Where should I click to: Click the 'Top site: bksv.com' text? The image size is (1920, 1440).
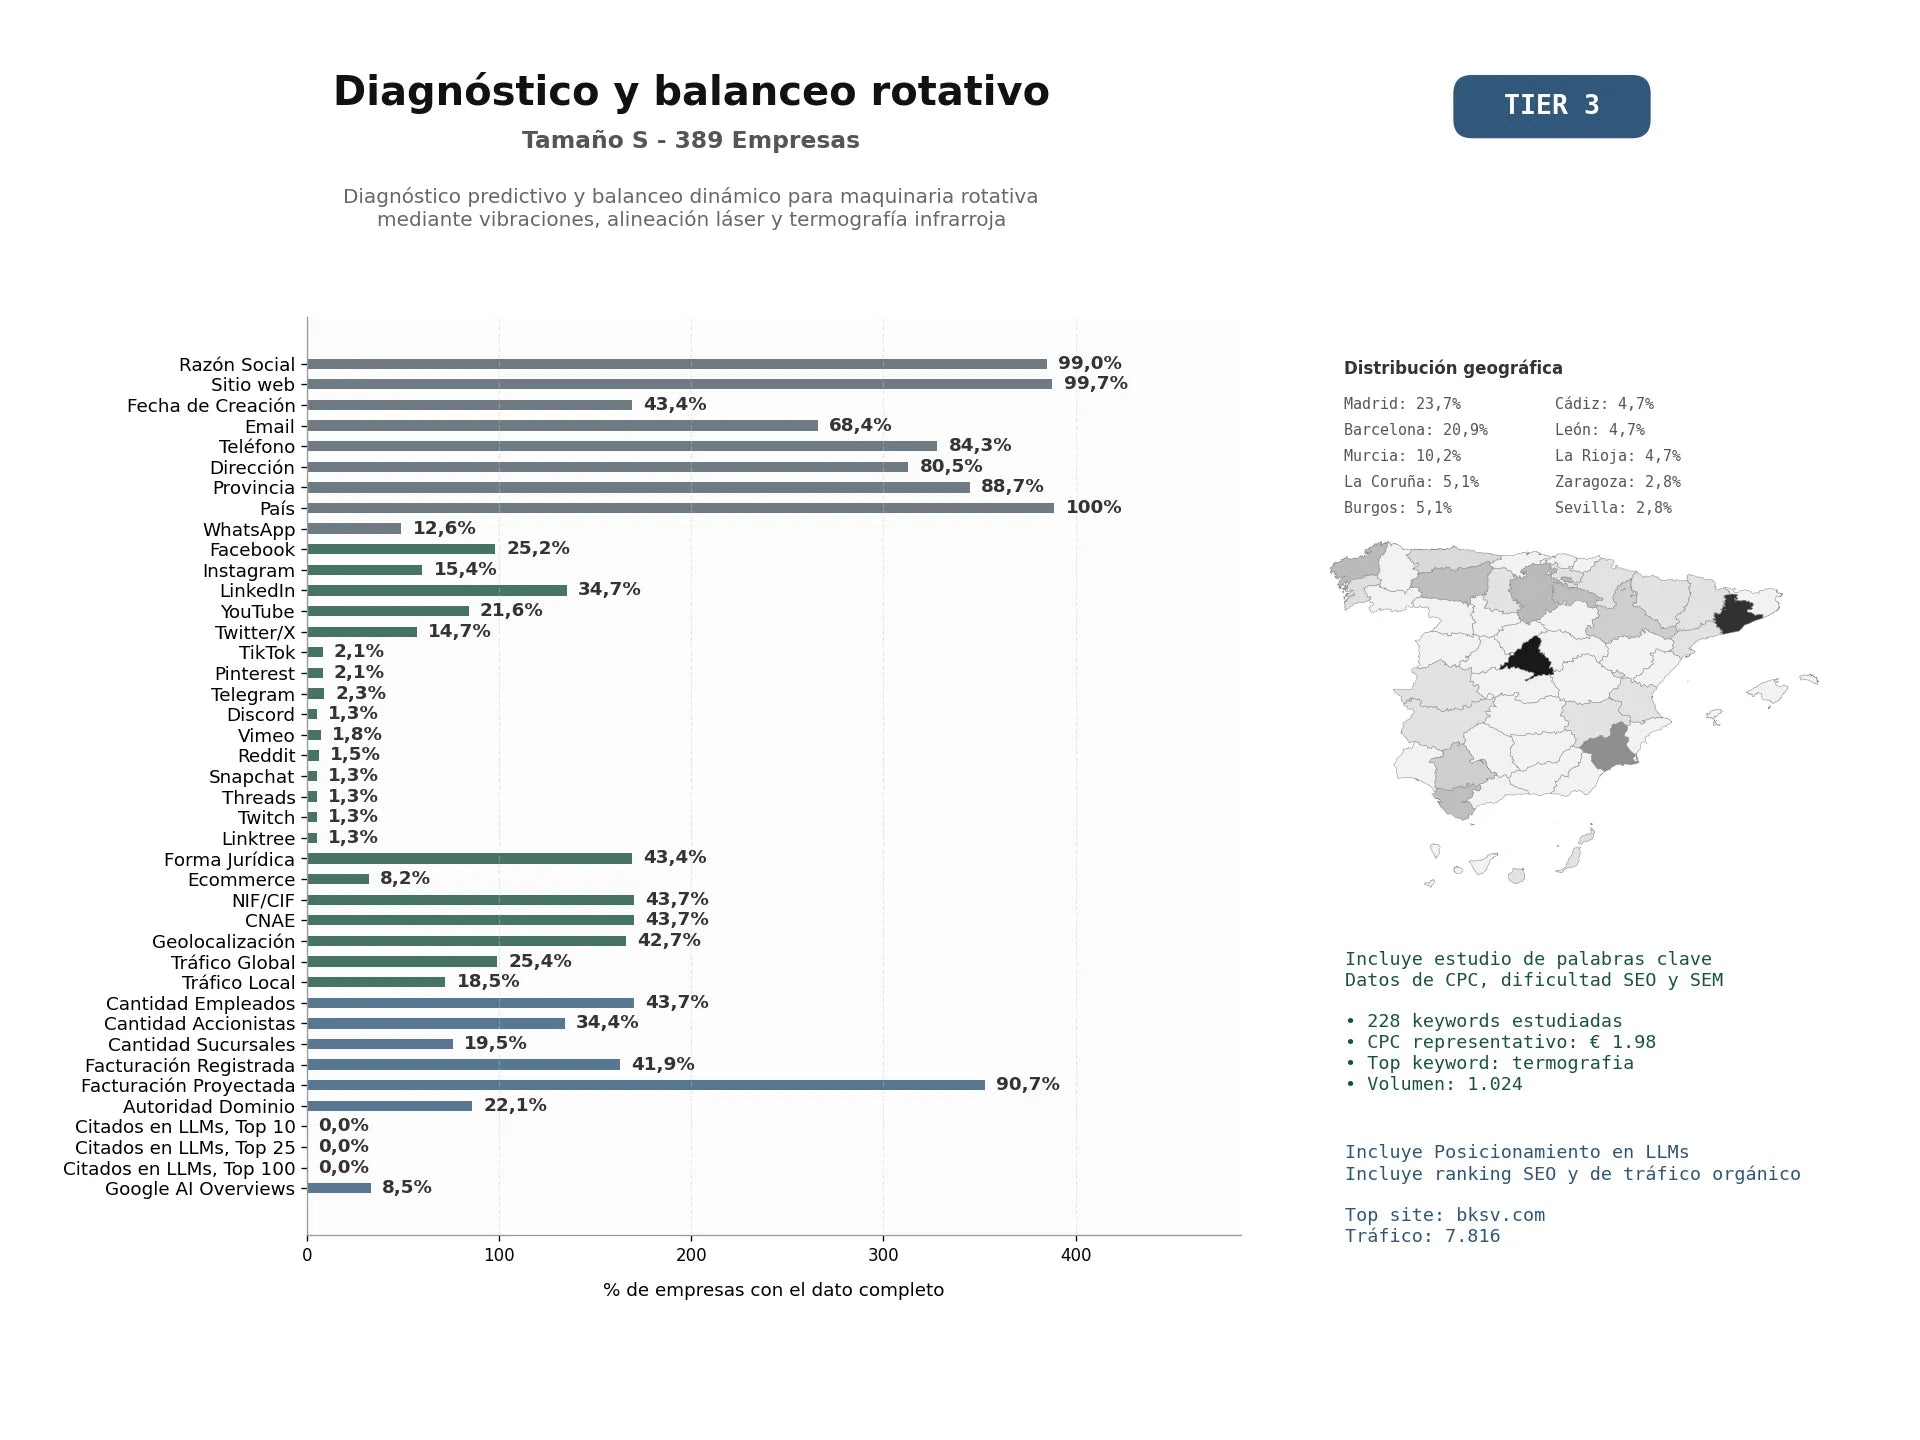click(x=1445, y=1215)
